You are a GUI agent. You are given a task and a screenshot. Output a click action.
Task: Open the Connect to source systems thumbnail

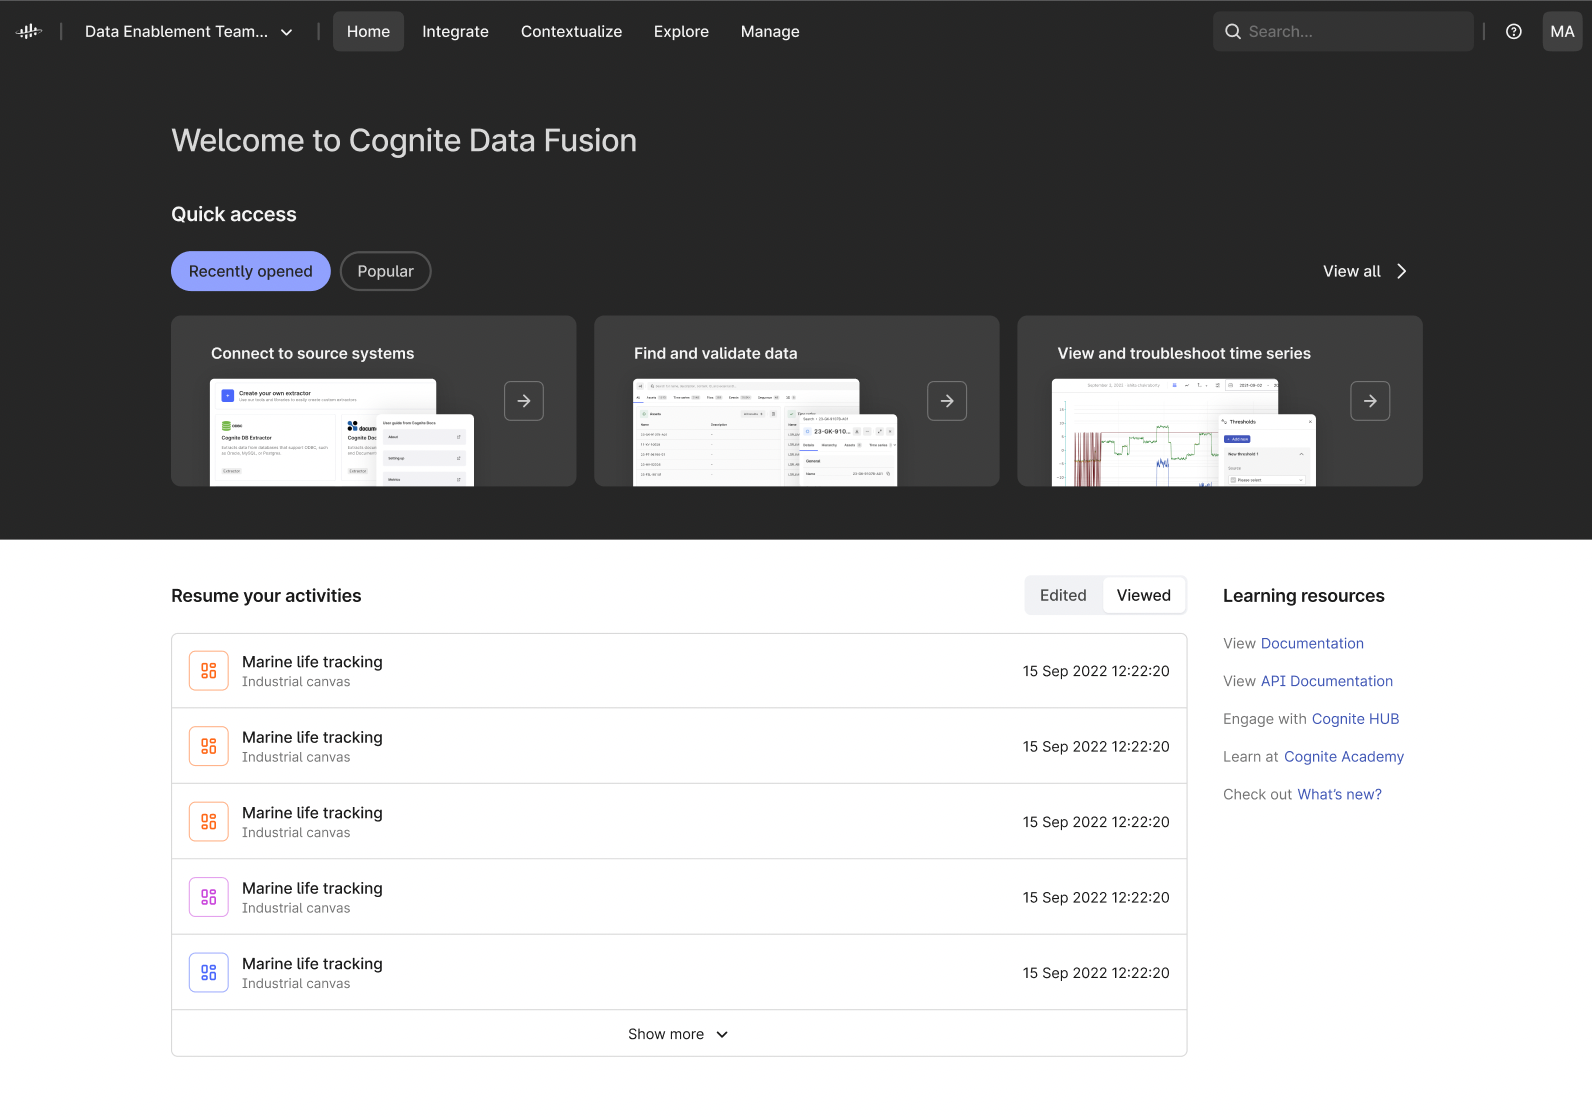342,433
